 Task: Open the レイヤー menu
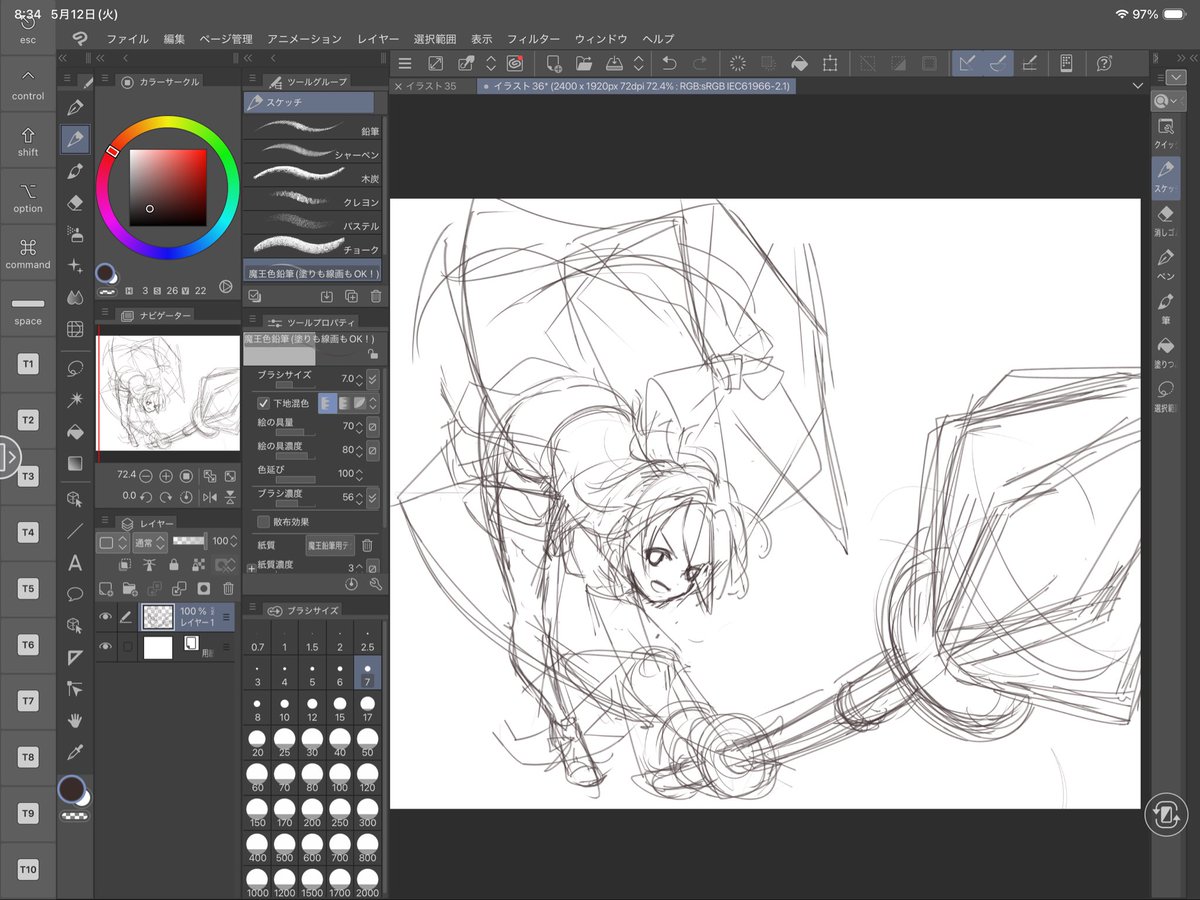point(378,39)
